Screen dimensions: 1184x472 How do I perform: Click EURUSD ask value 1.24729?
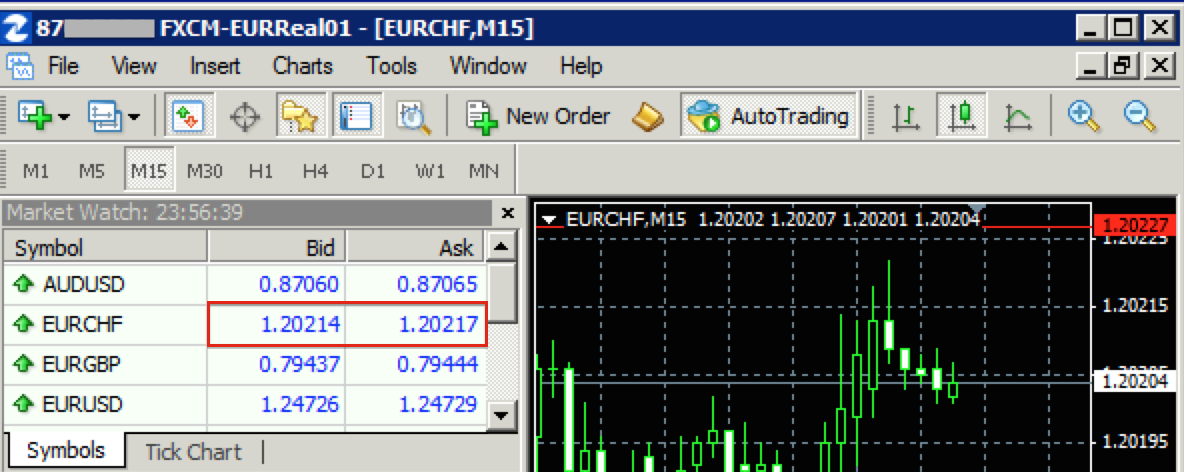[x=438, y=404]
